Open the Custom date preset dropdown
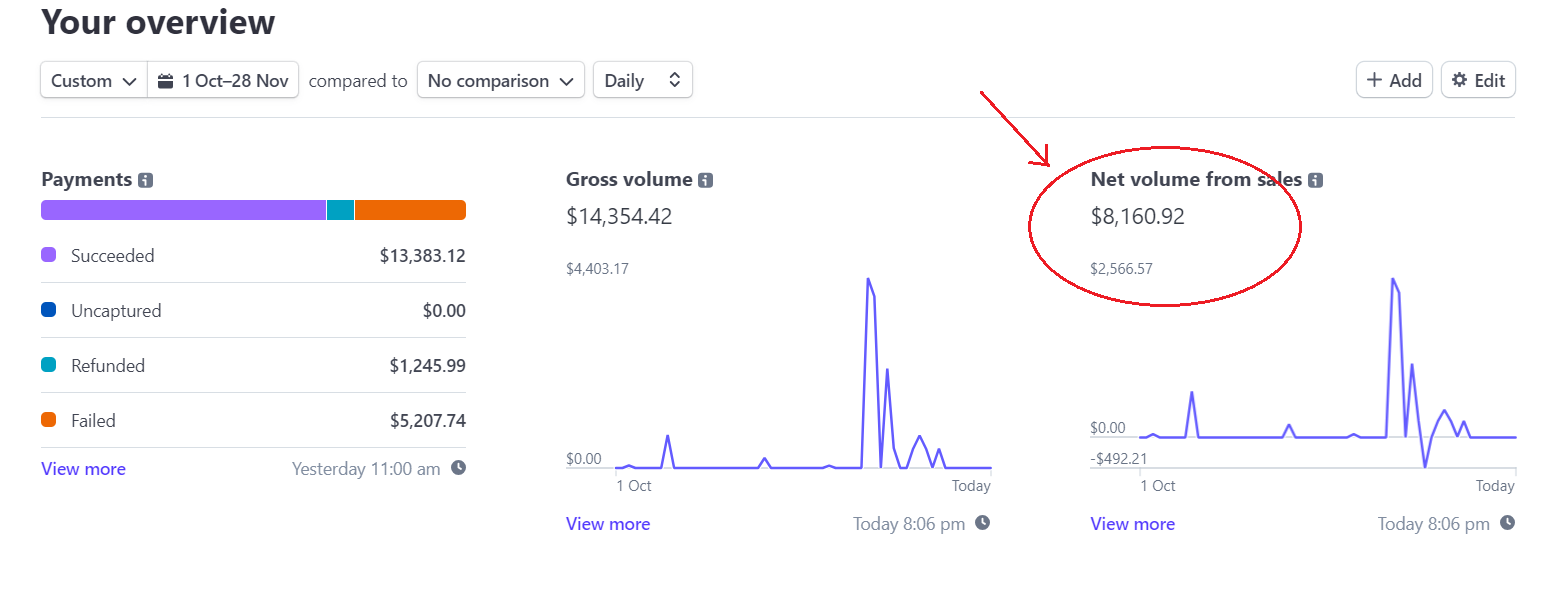Screen dimensions: 1549x591 tap(94, 81)
